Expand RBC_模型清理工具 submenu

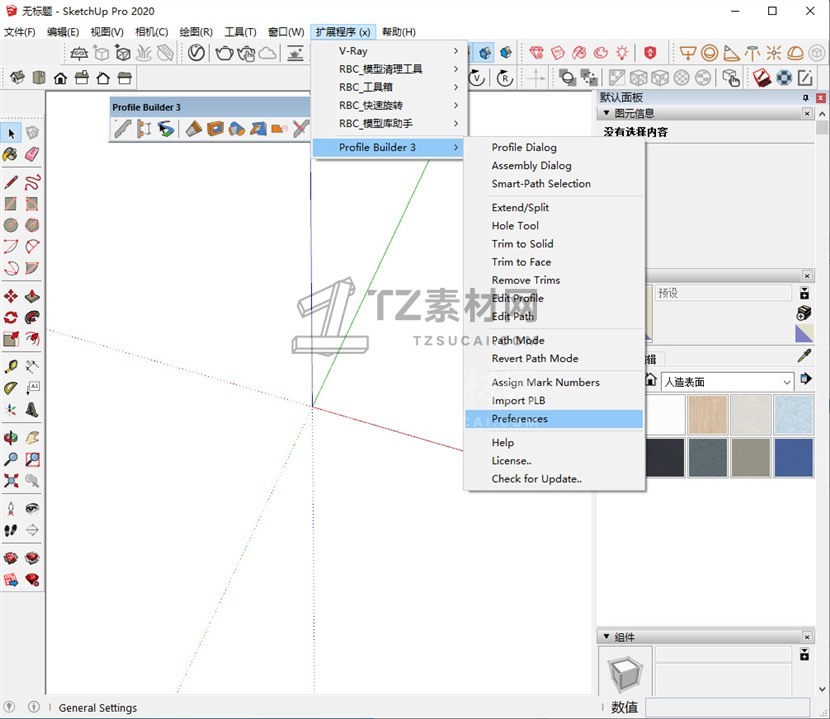point(390,69)
